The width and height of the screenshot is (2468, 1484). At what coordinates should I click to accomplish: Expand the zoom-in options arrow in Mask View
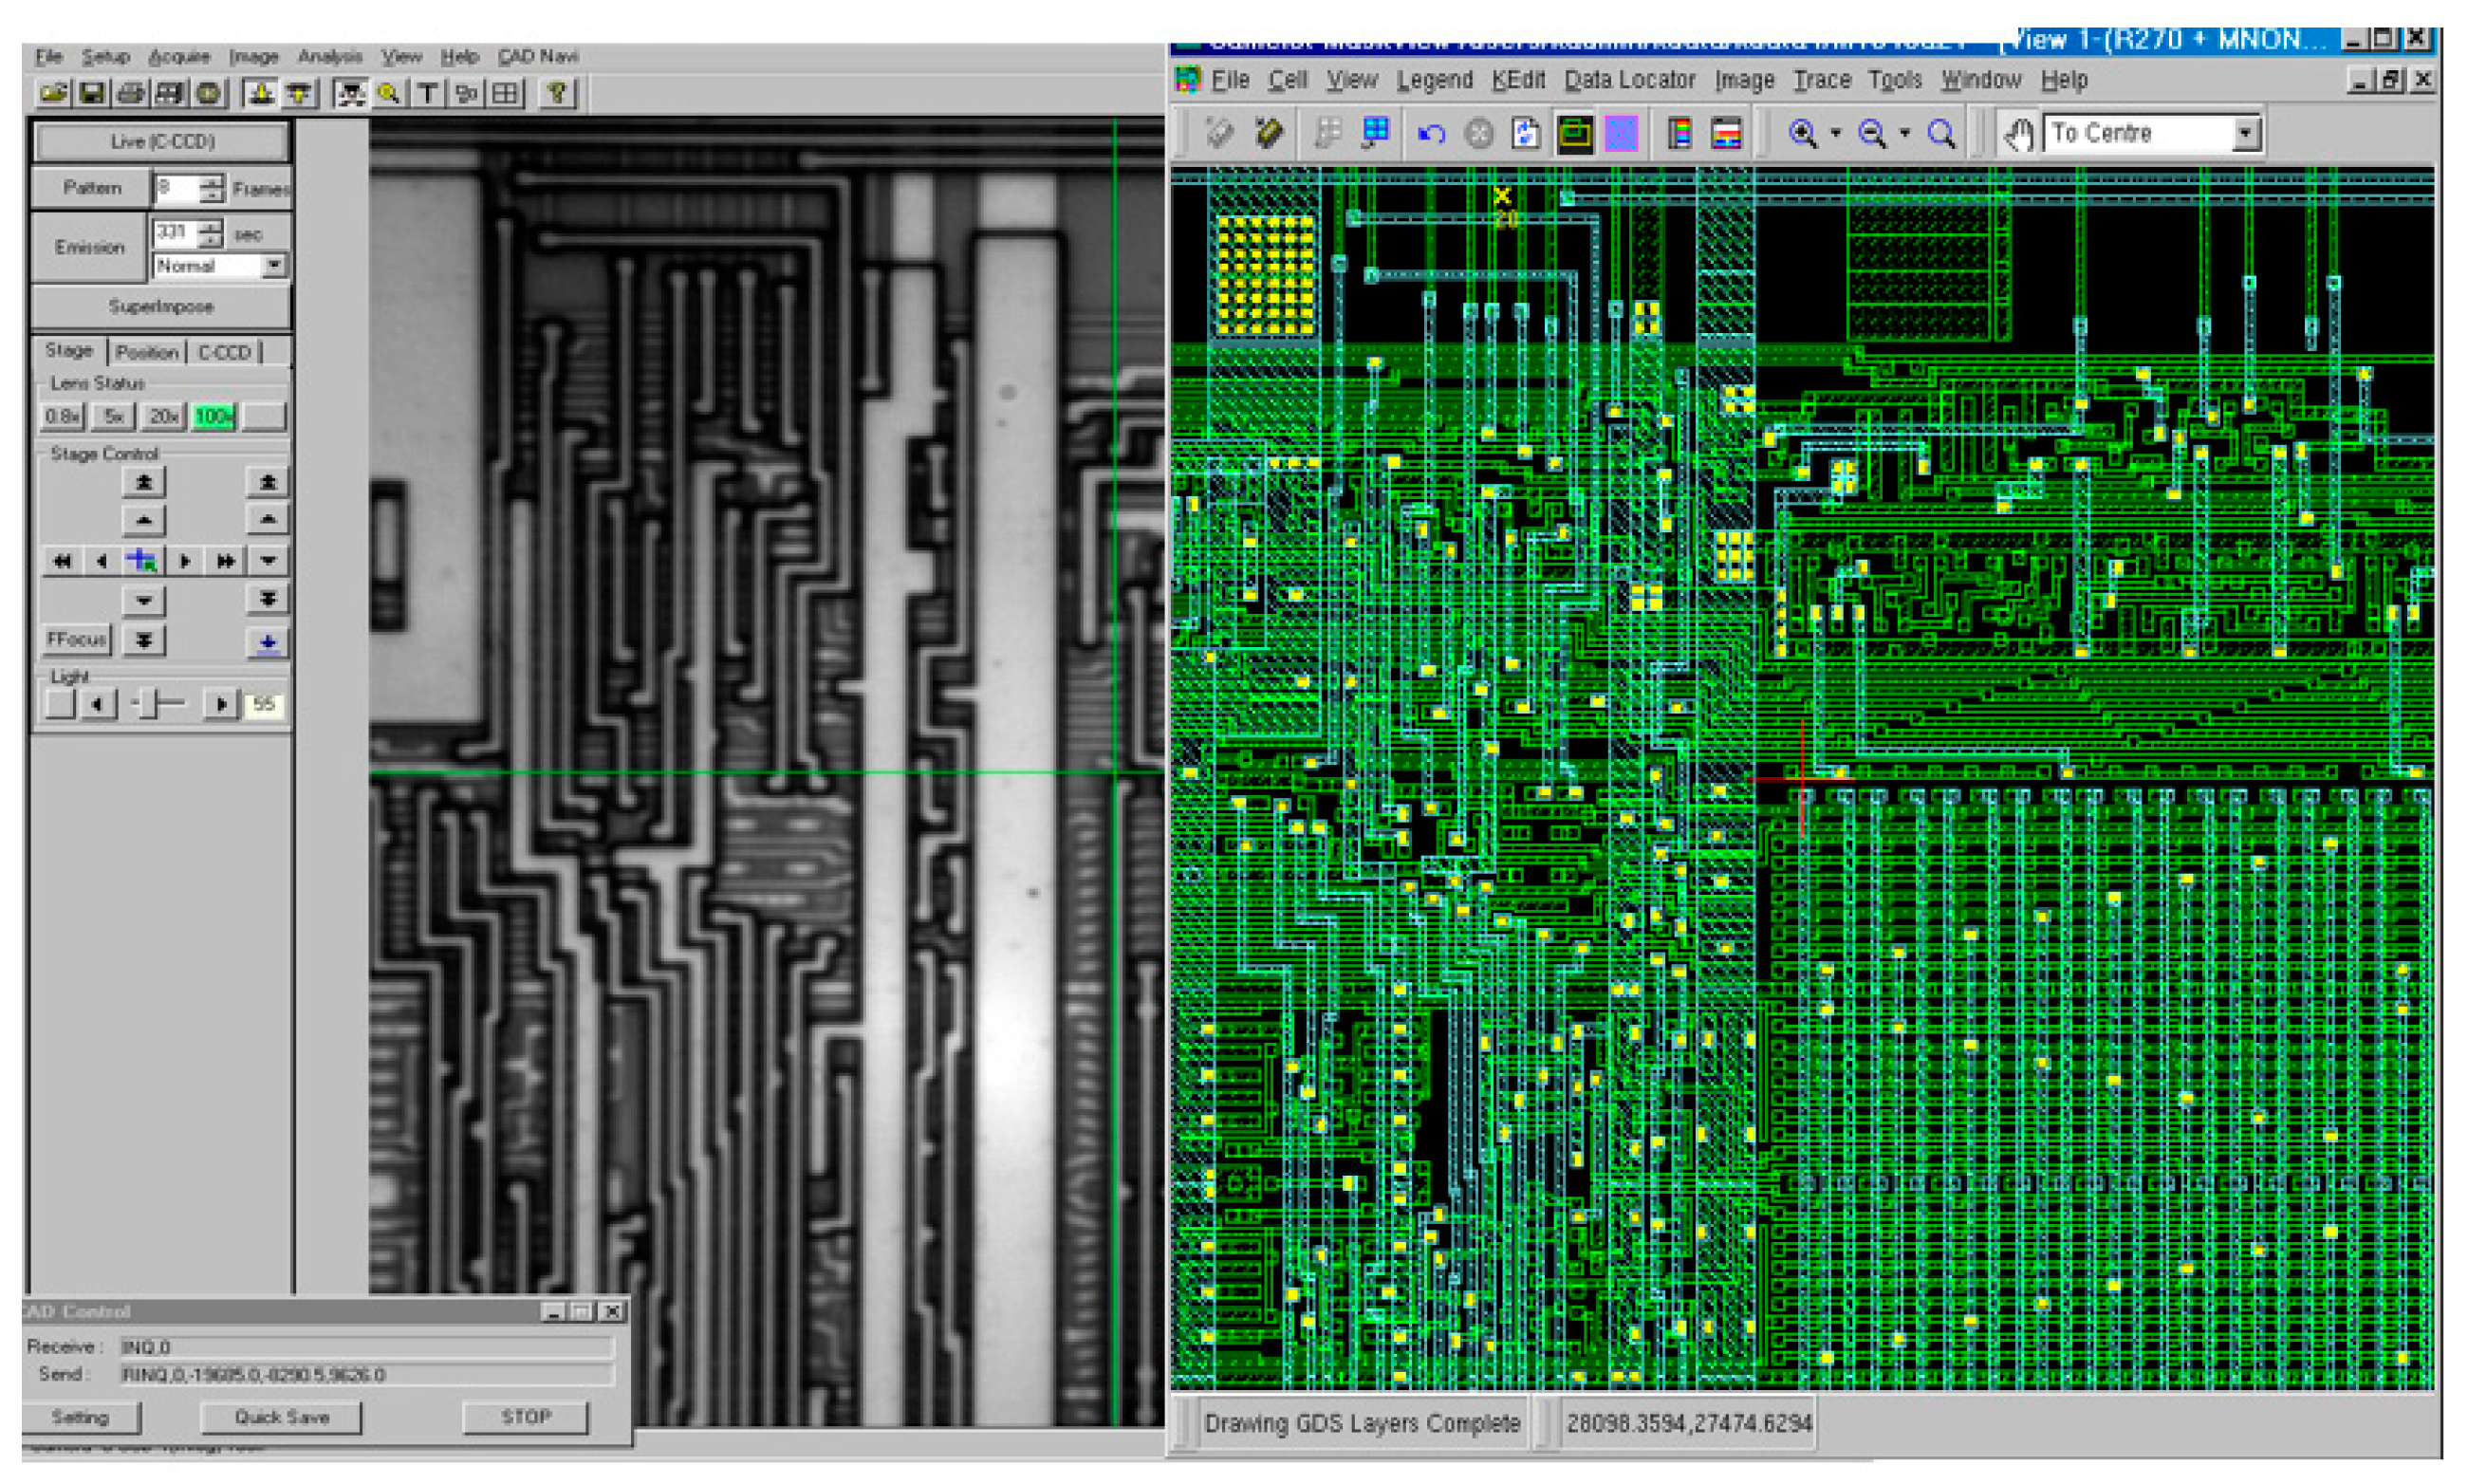pyautogui.click(x=1836, y=133)
